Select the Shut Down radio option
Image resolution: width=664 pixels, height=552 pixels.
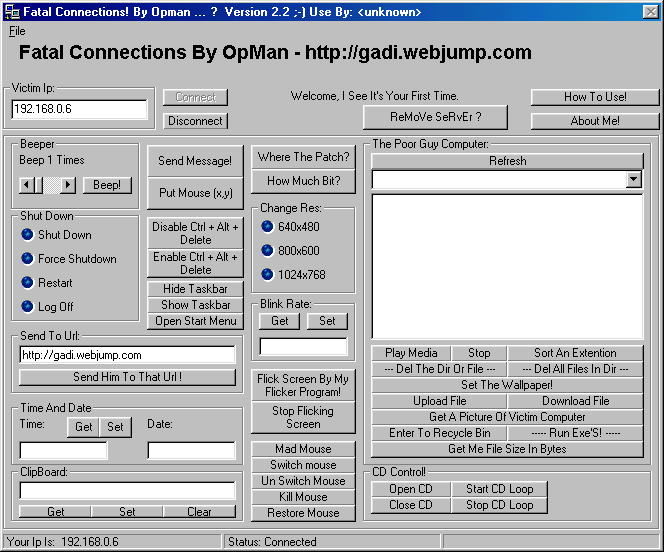tap(28, 235)
